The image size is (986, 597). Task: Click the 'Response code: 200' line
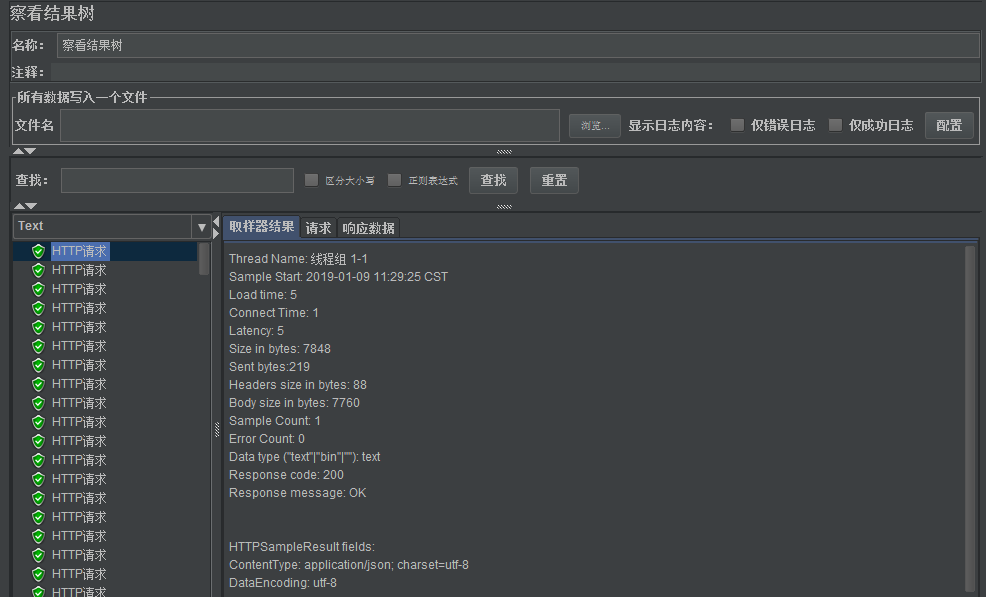coord(286,475)
